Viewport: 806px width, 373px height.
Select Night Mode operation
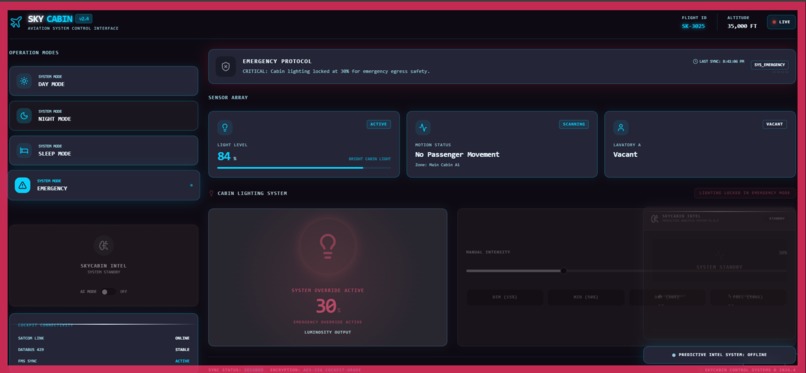click(x=103, y=116)
